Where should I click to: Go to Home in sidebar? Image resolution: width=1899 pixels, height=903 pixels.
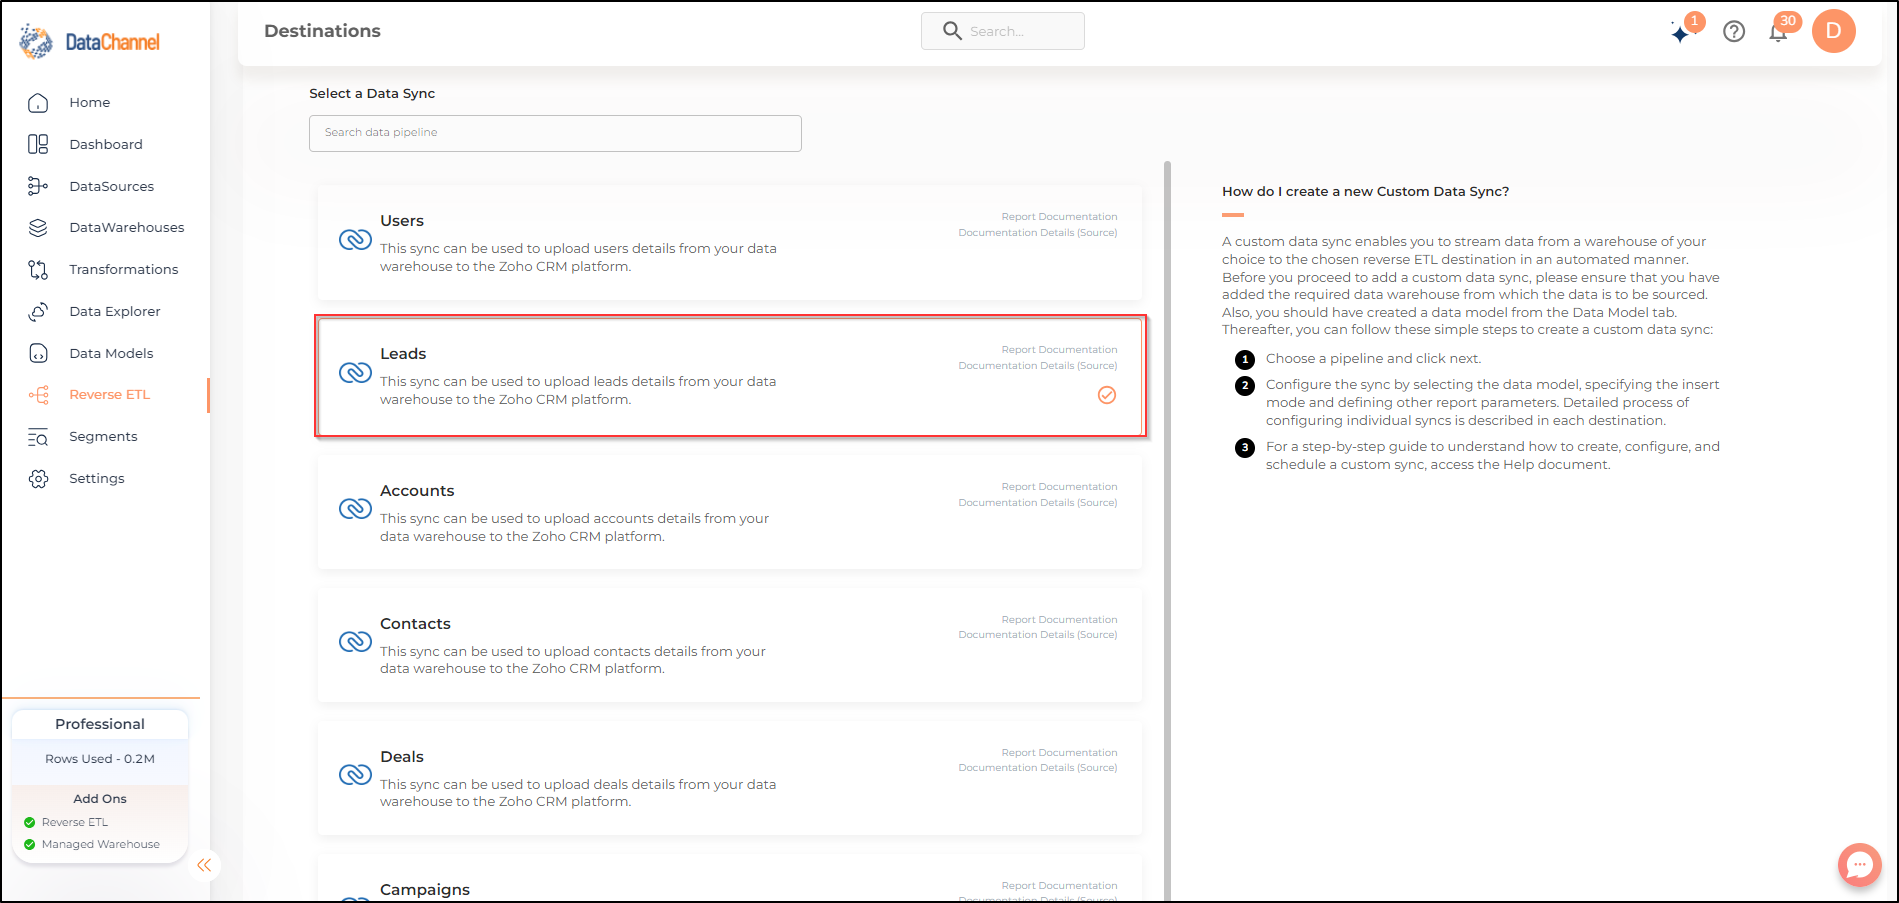pos(90,103)
